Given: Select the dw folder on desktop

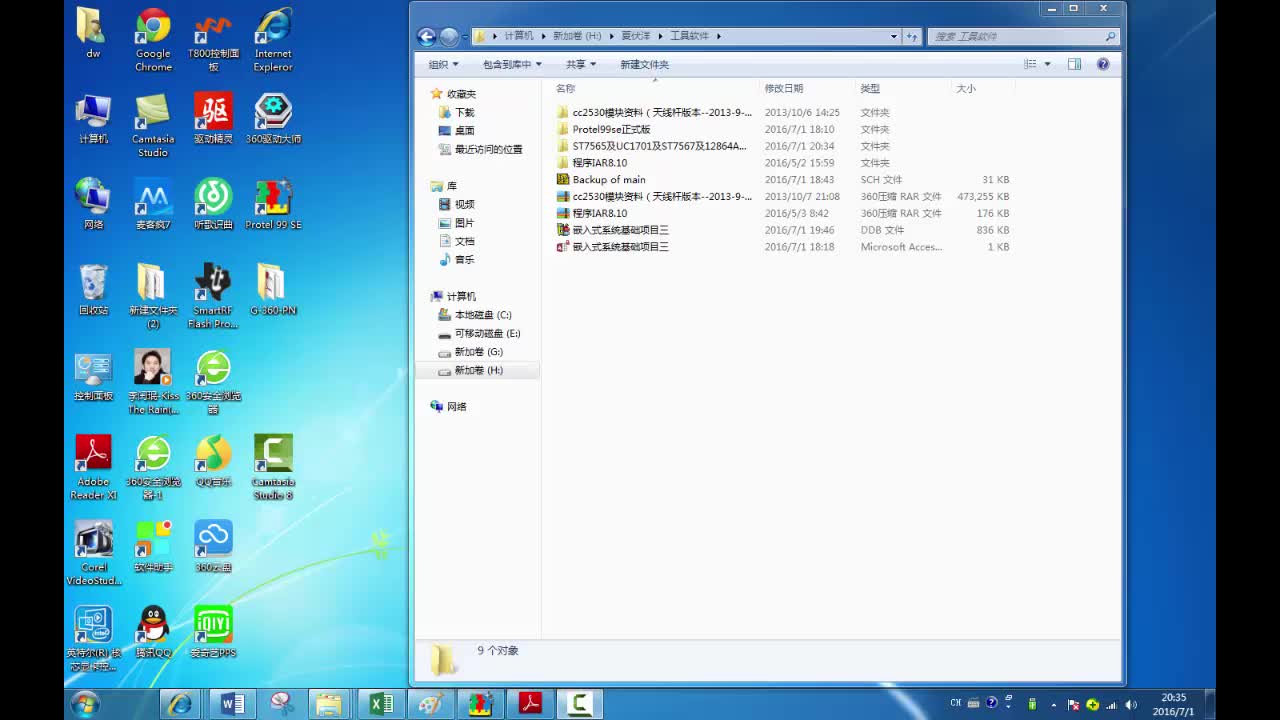Looking at the screenshot, I should point(93,33).
